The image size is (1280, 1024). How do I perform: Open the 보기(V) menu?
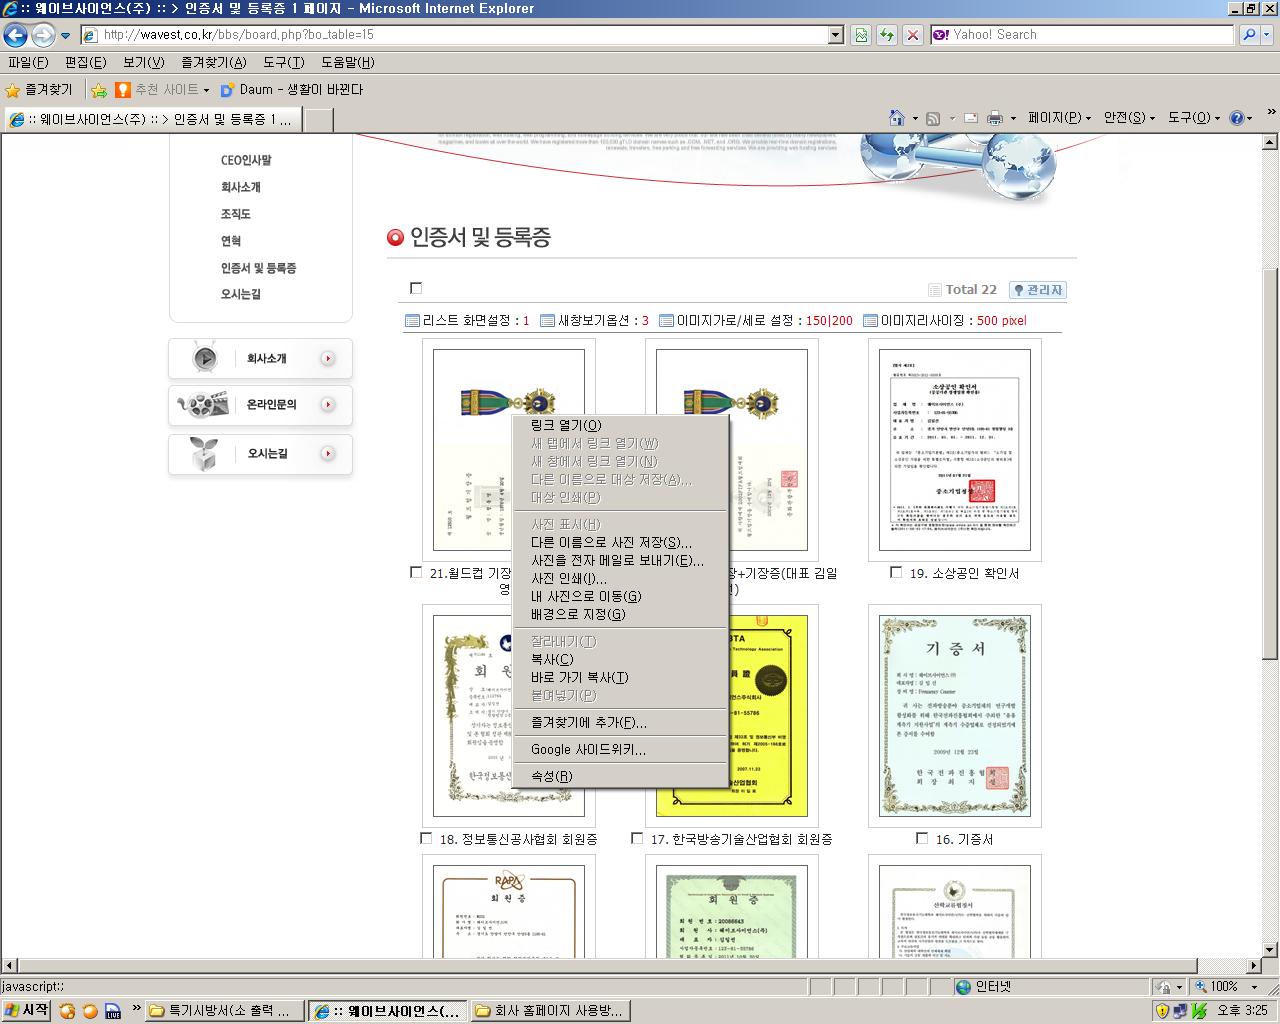click(x=143, y=62)
